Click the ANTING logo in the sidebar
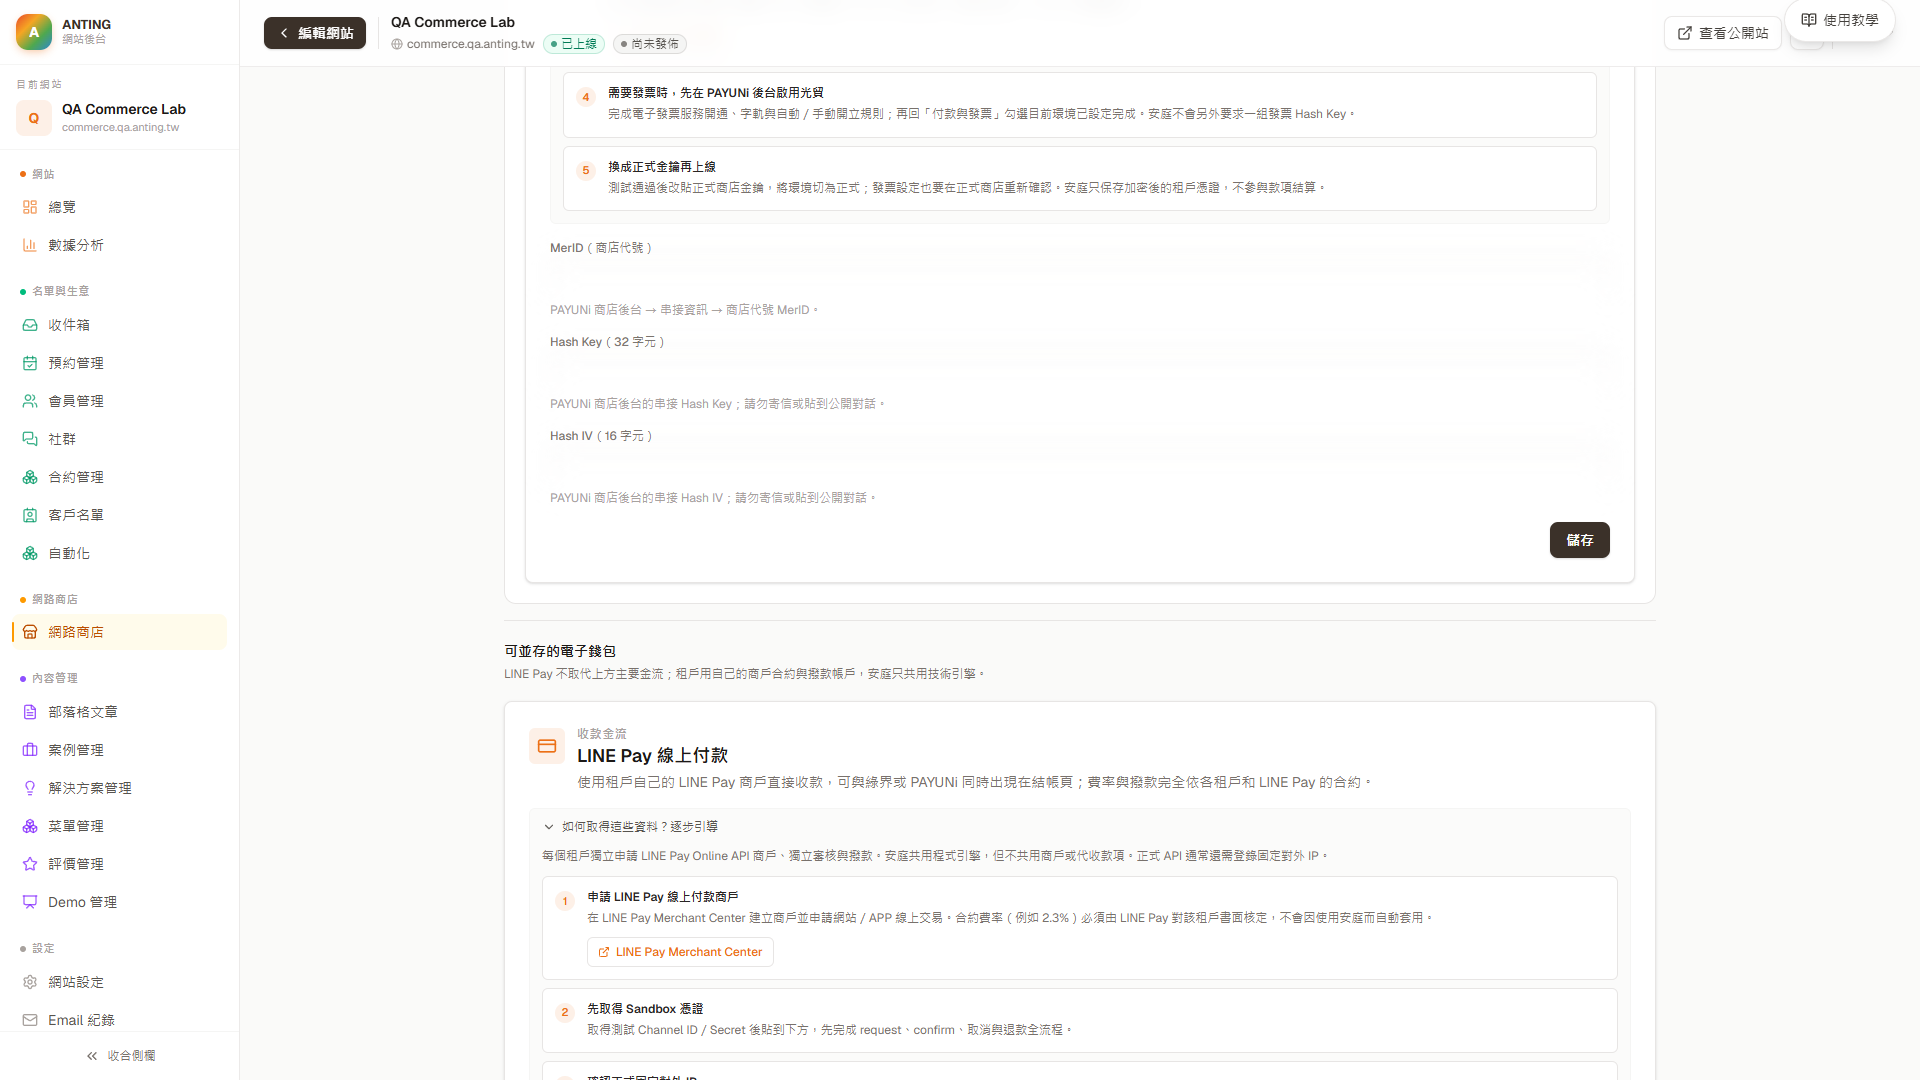Viewport: 1920px width, 1080px height. (x=34, y=32)
